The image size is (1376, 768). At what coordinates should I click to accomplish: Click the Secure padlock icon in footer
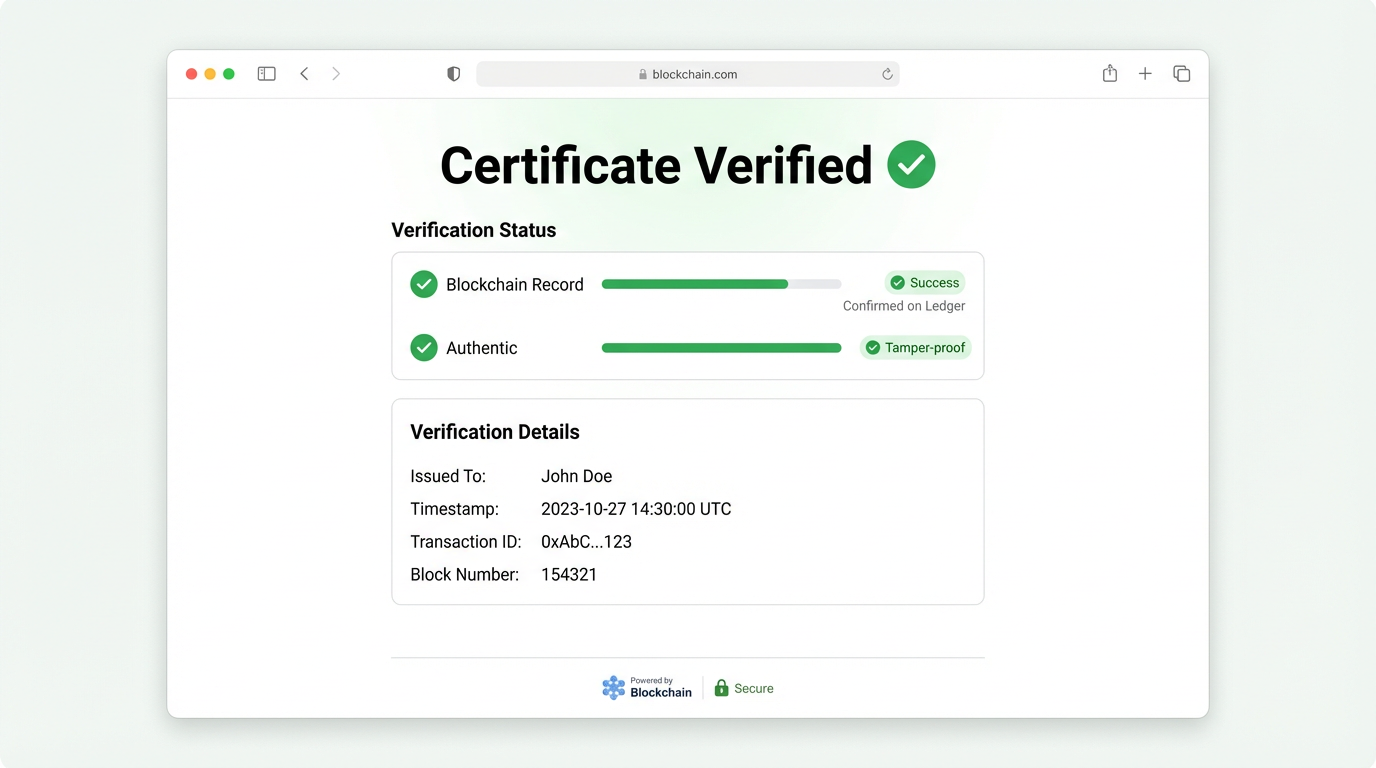point(721,687)
